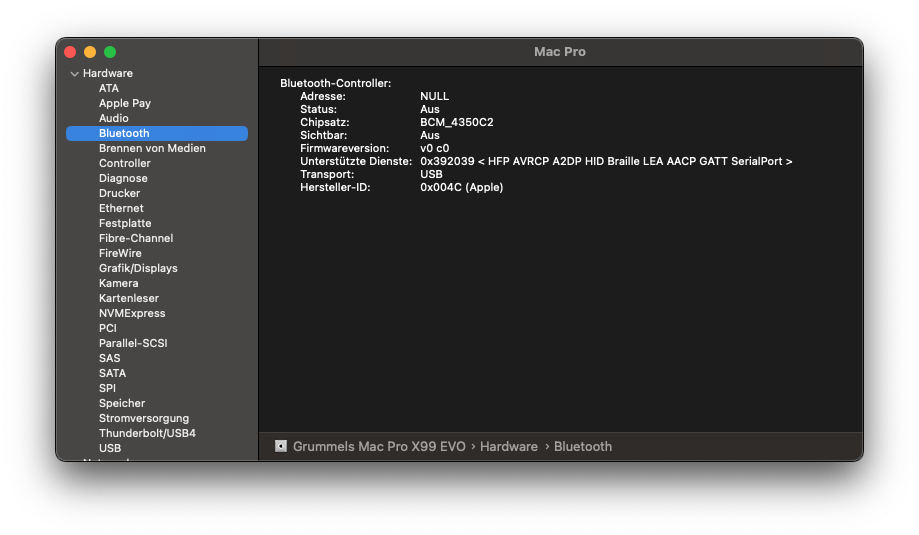Select Bluetooth in the sidebar
The height and width of the screenshot is (535, 919).
[x=124, y=133]
